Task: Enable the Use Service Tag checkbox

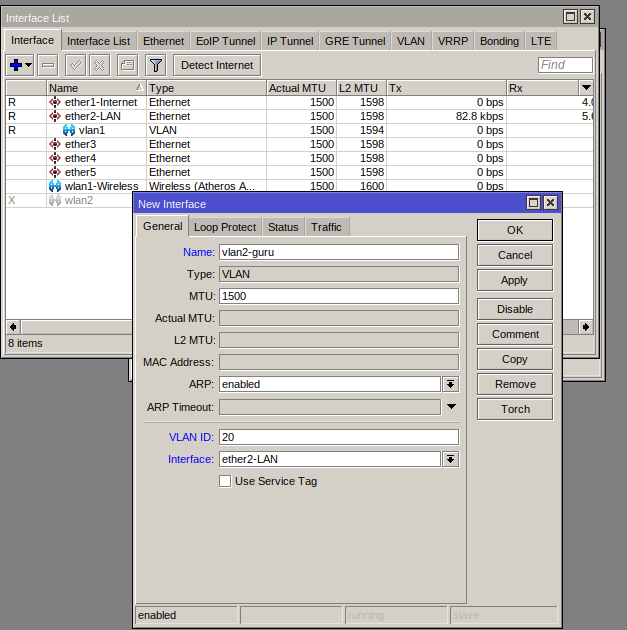Action: click(x=225, y=481)
